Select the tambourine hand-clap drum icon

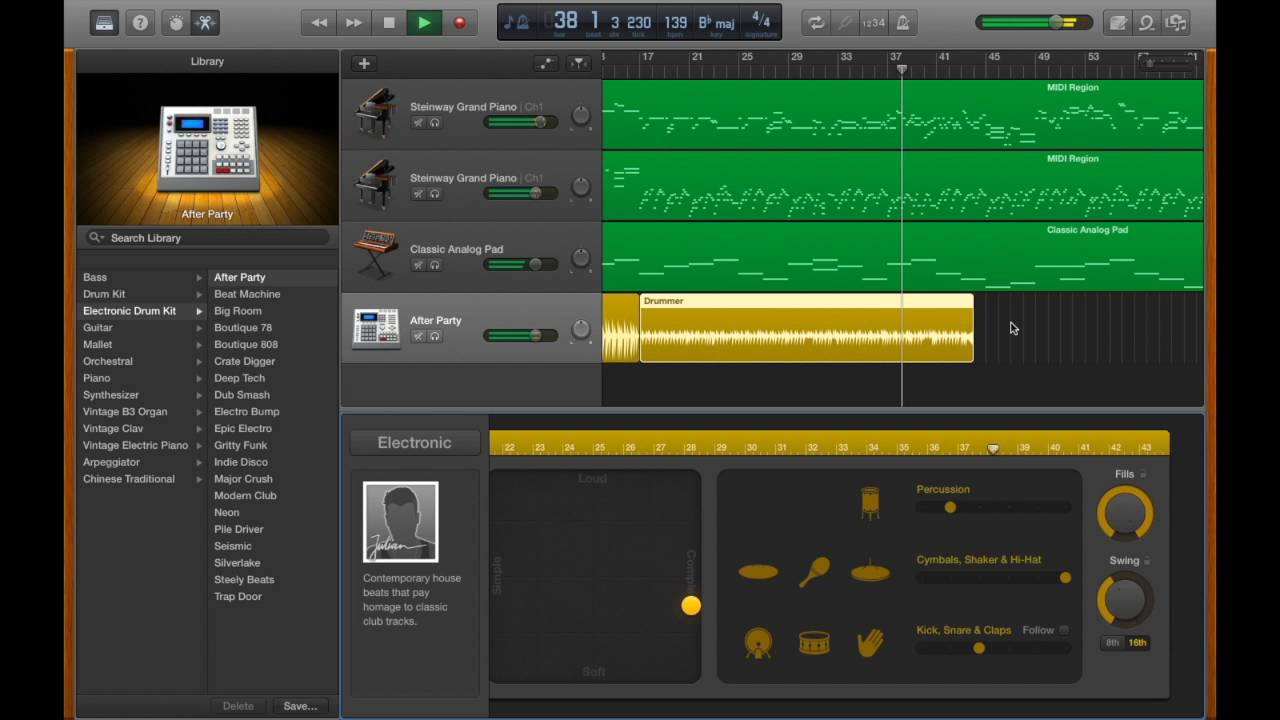tap(870, 642)
